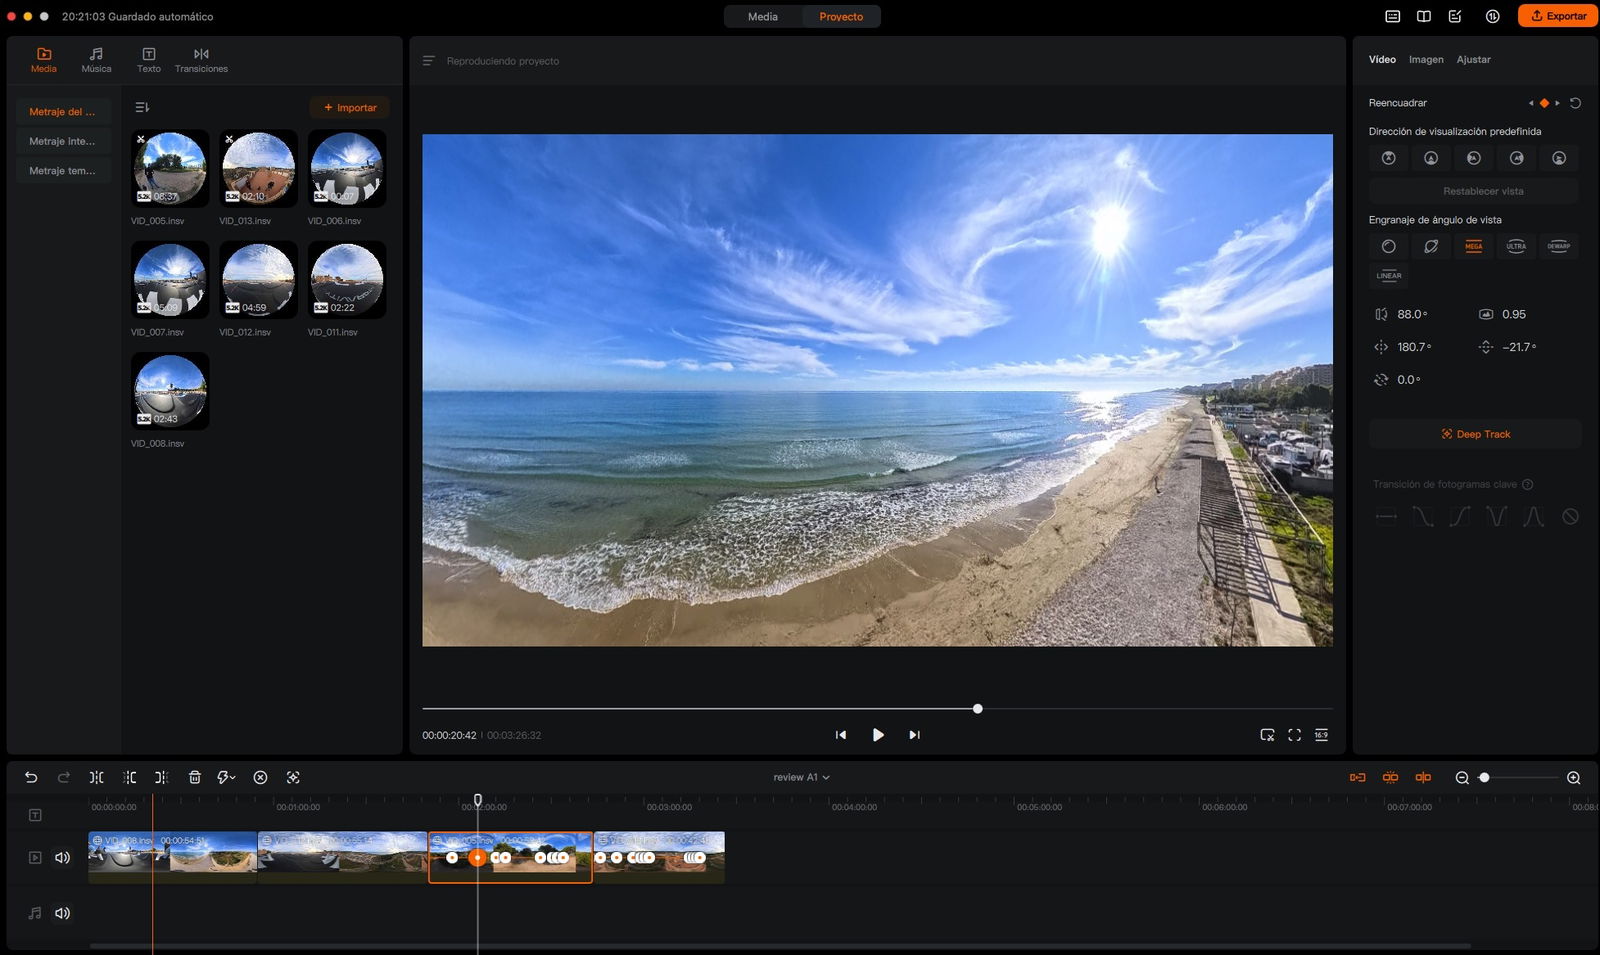The height and width of the screenshot is (955, 1600).
Task: Switch to the Transiciones tab
Action: [x=201, y=60]
